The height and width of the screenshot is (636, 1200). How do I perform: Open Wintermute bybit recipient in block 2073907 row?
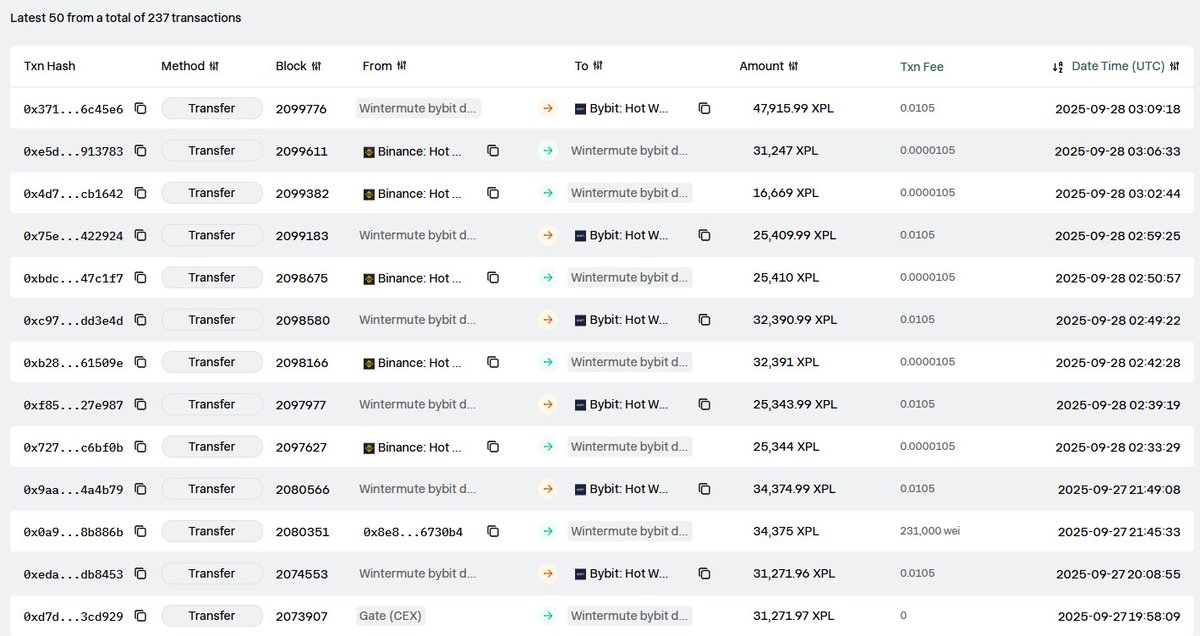coord(630,616)
